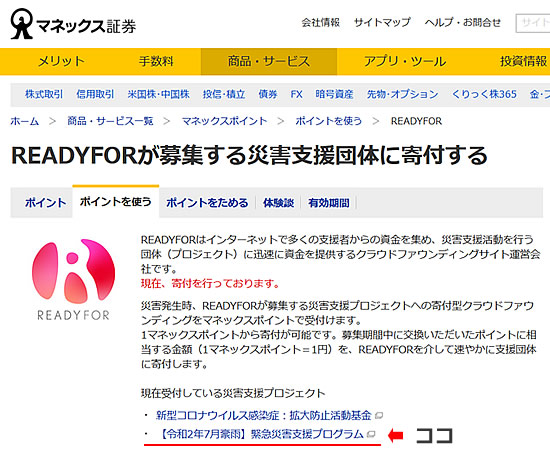Viewport: 550px width, 460px height.
Task: Go to マネックスポイント breadcrumb
Action: pos(224,121)
